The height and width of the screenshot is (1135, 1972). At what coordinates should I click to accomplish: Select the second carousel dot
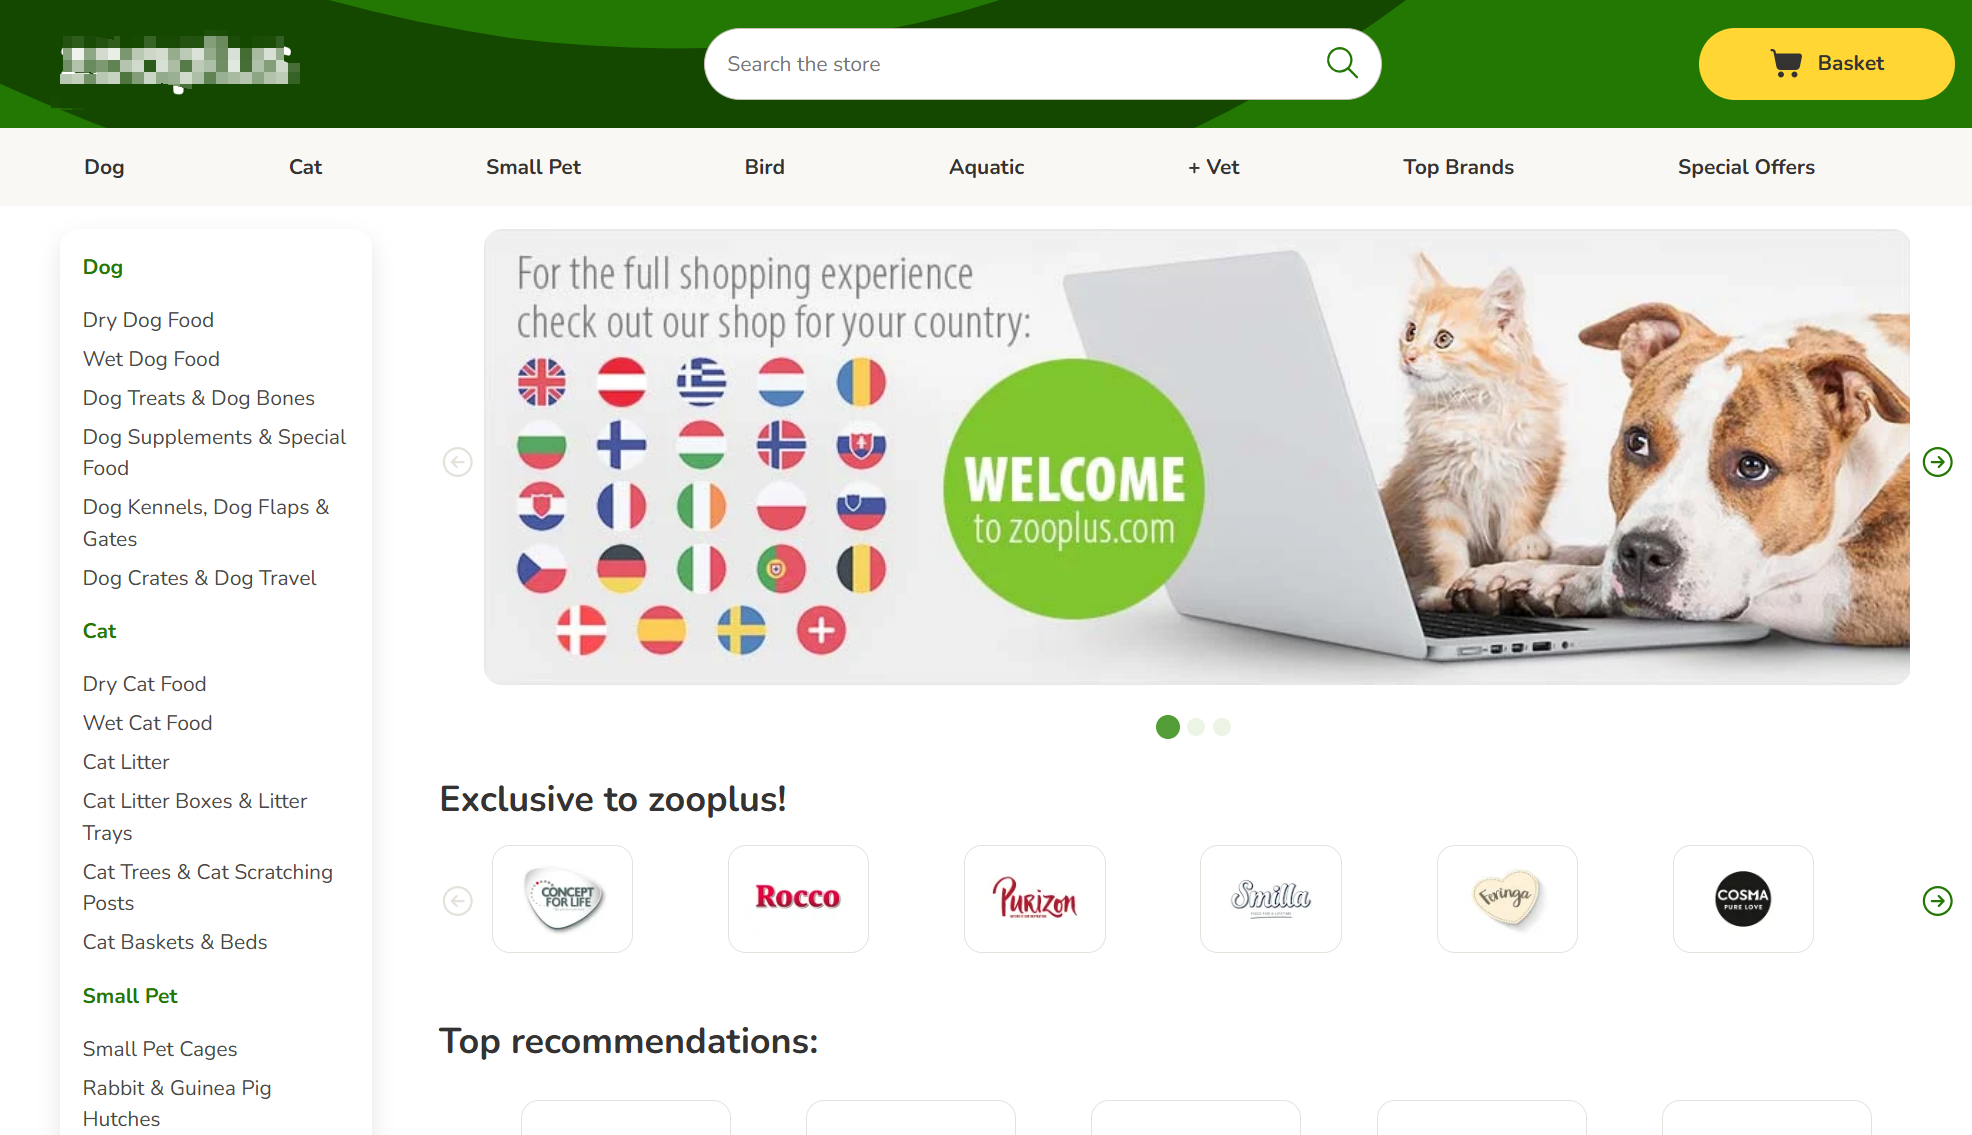(x=1196, y=727)
